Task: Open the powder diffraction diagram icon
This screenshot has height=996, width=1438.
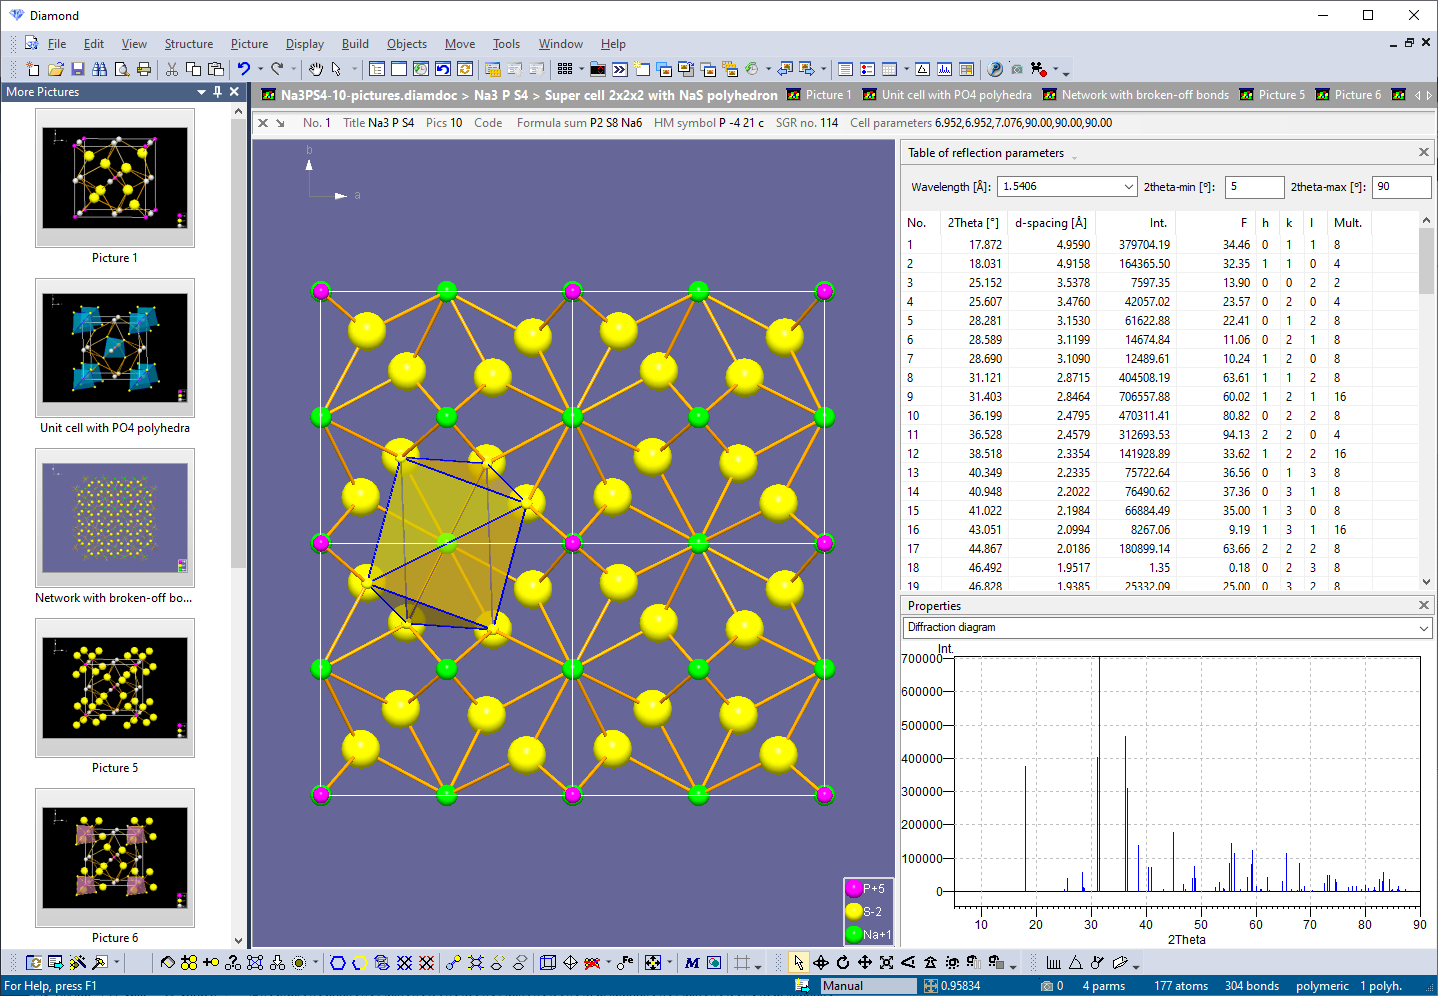Action: [944, 69]
